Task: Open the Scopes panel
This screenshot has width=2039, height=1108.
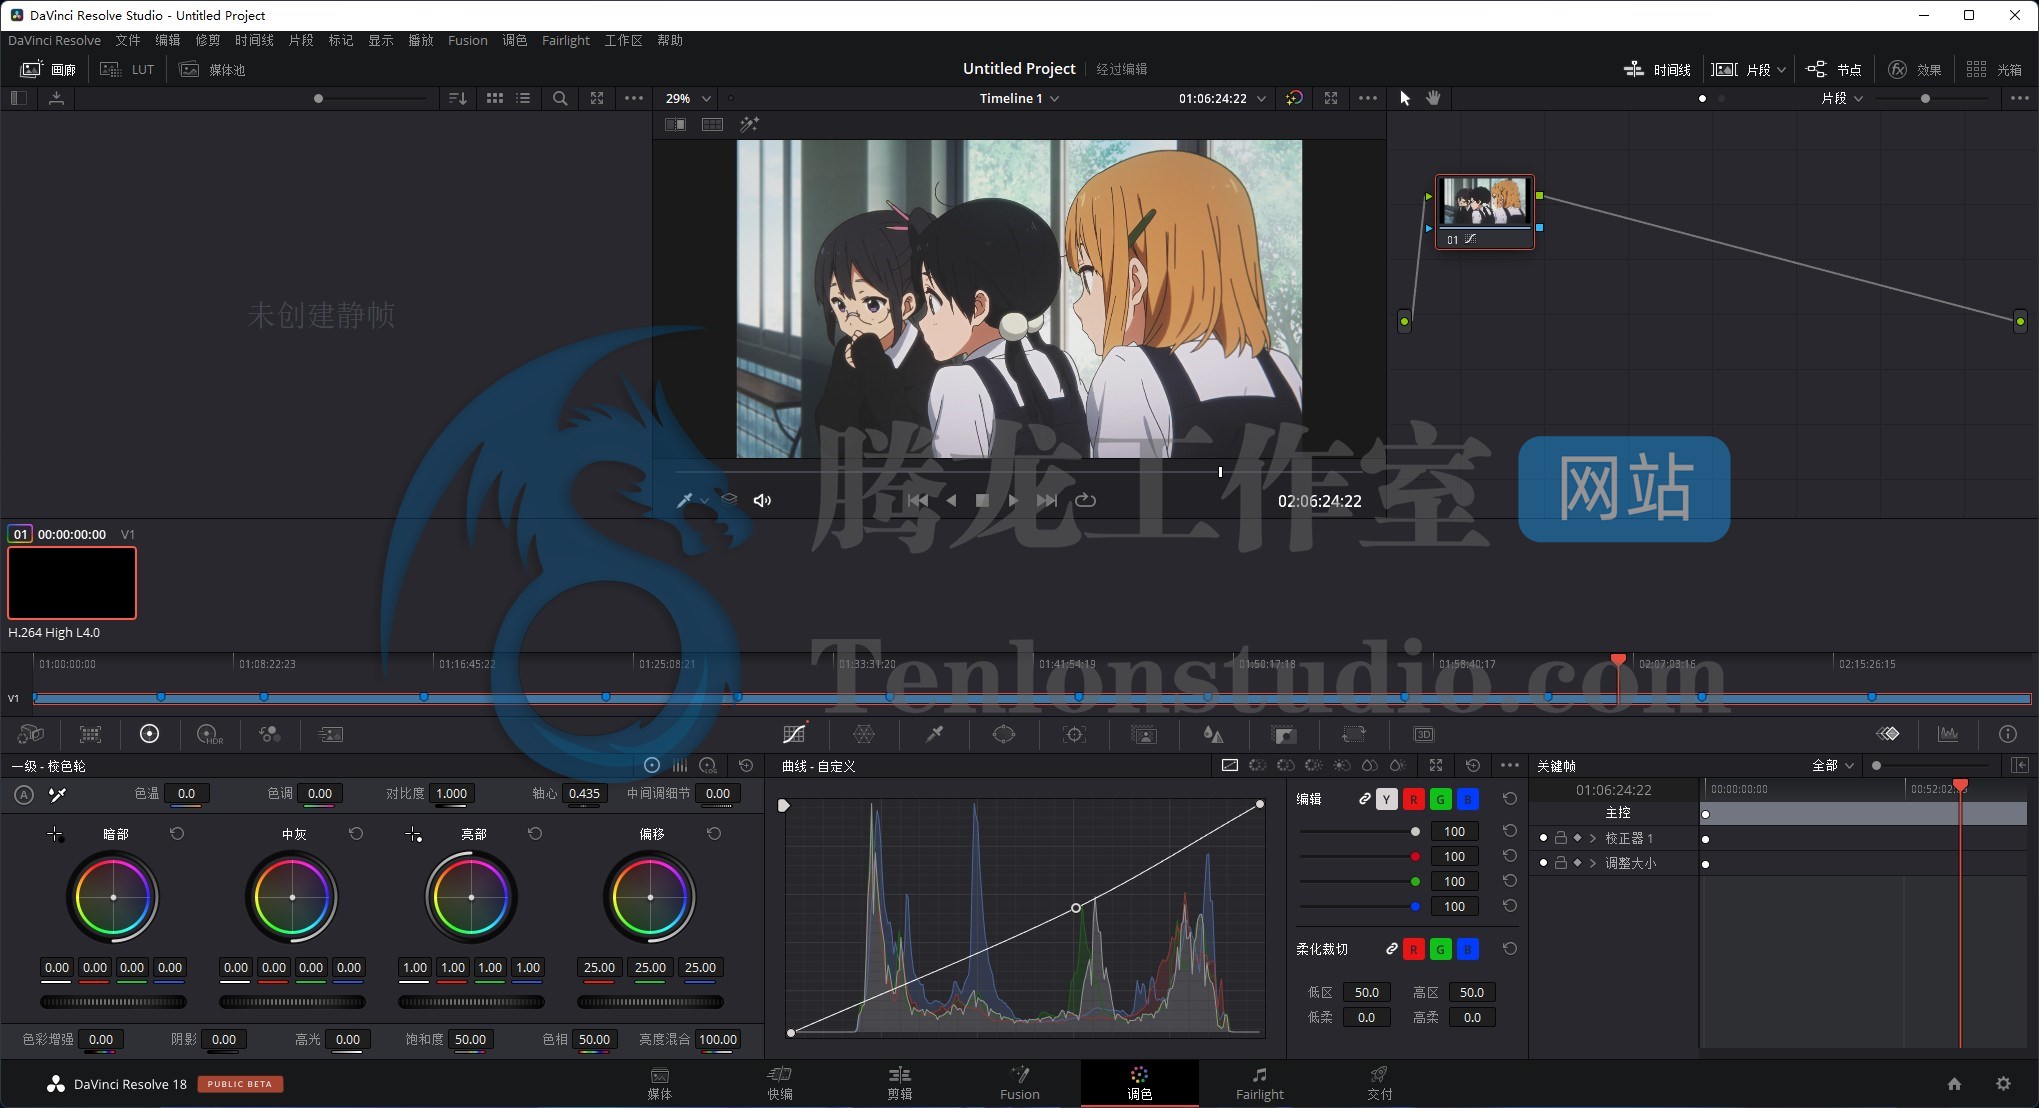Action: click(x=1948, y=734)
